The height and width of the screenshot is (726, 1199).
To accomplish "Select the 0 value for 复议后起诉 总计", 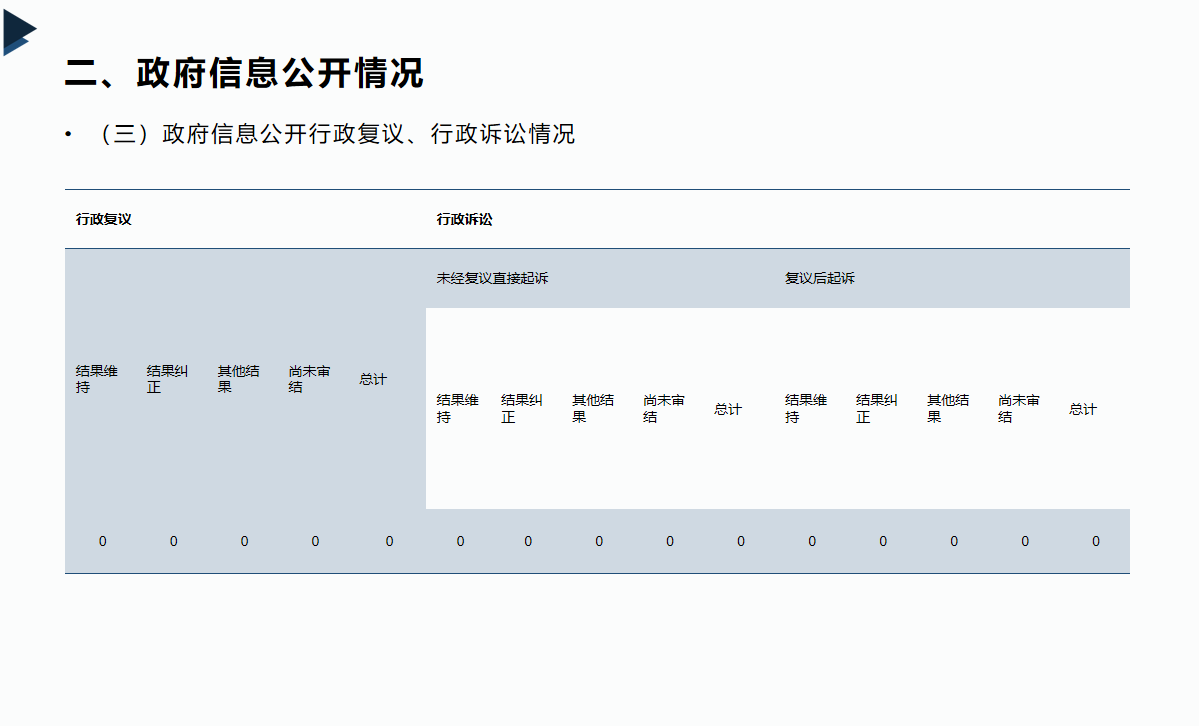I will click(x=1096, y=542).
